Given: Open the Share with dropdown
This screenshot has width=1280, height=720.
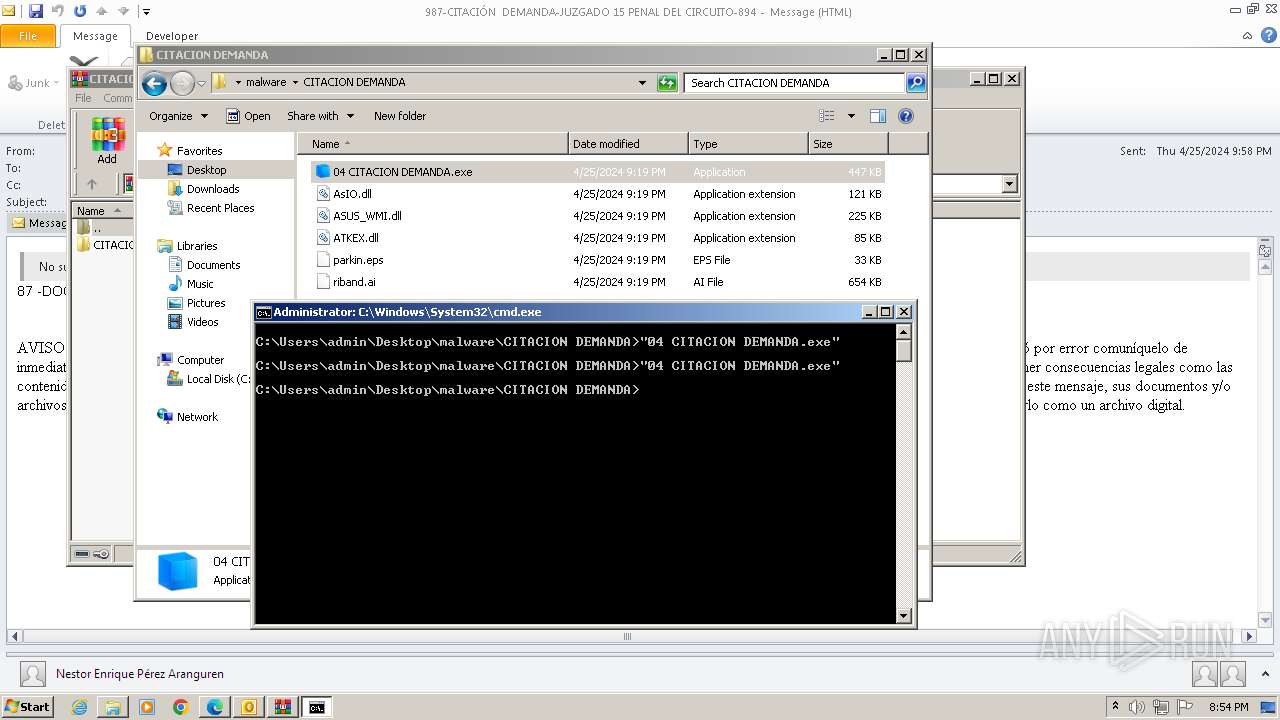Looking at the screenshot, I should click(x=320, y=116).
